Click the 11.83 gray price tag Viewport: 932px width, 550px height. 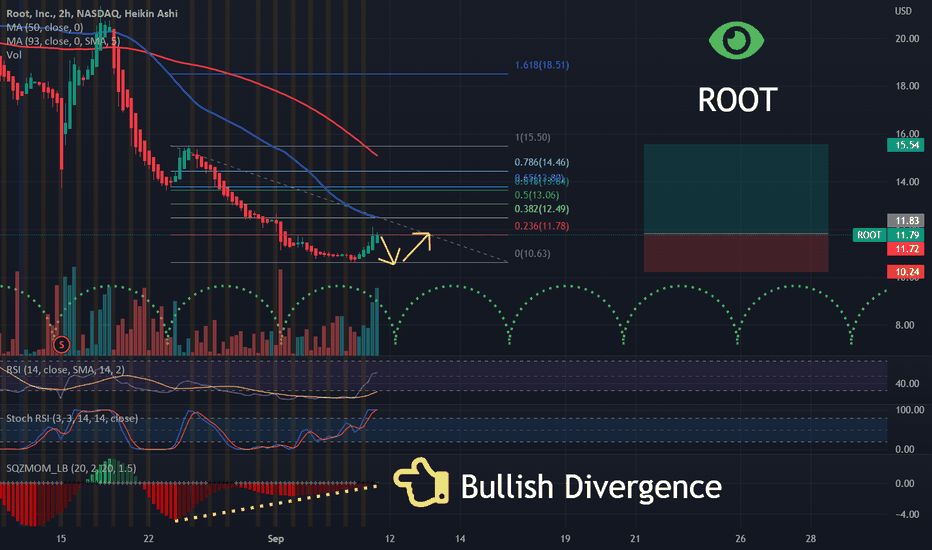pos(906,221)
